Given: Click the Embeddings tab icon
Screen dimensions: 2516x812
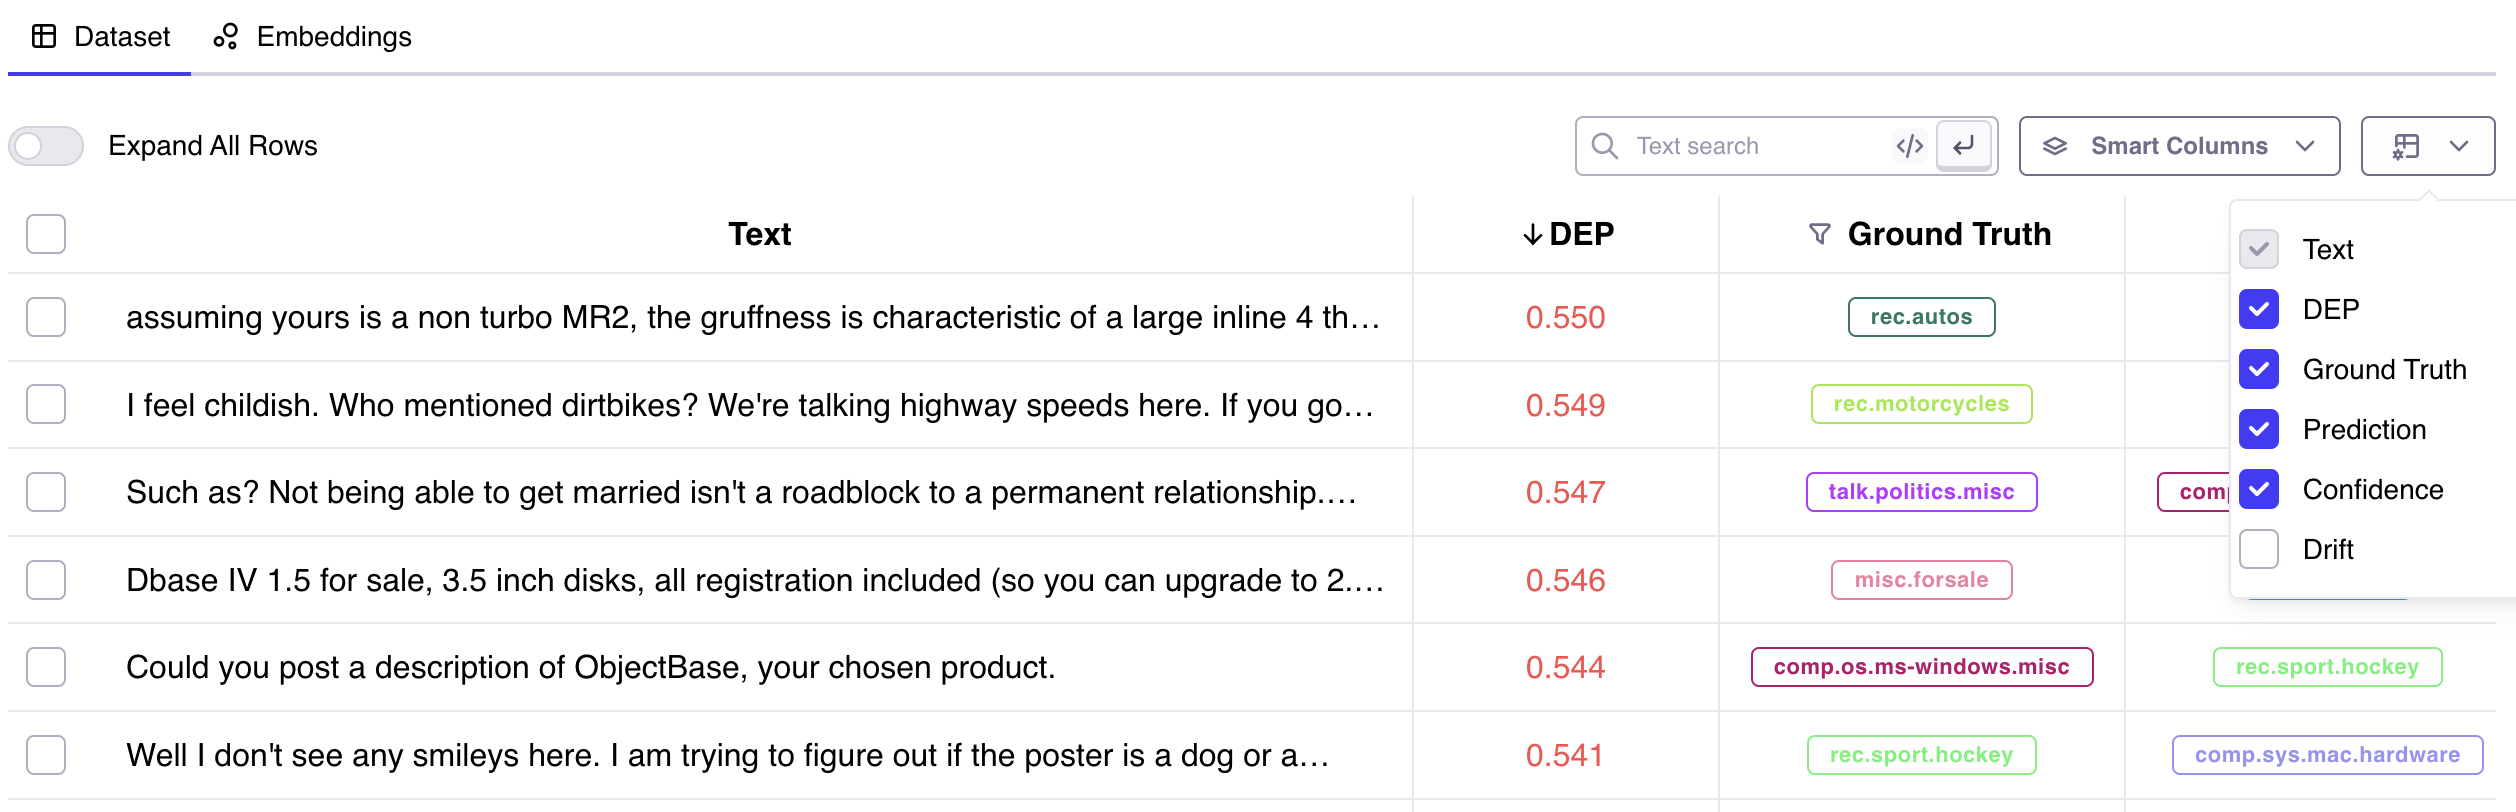Looking at the screenshot, I should [226, 37].
